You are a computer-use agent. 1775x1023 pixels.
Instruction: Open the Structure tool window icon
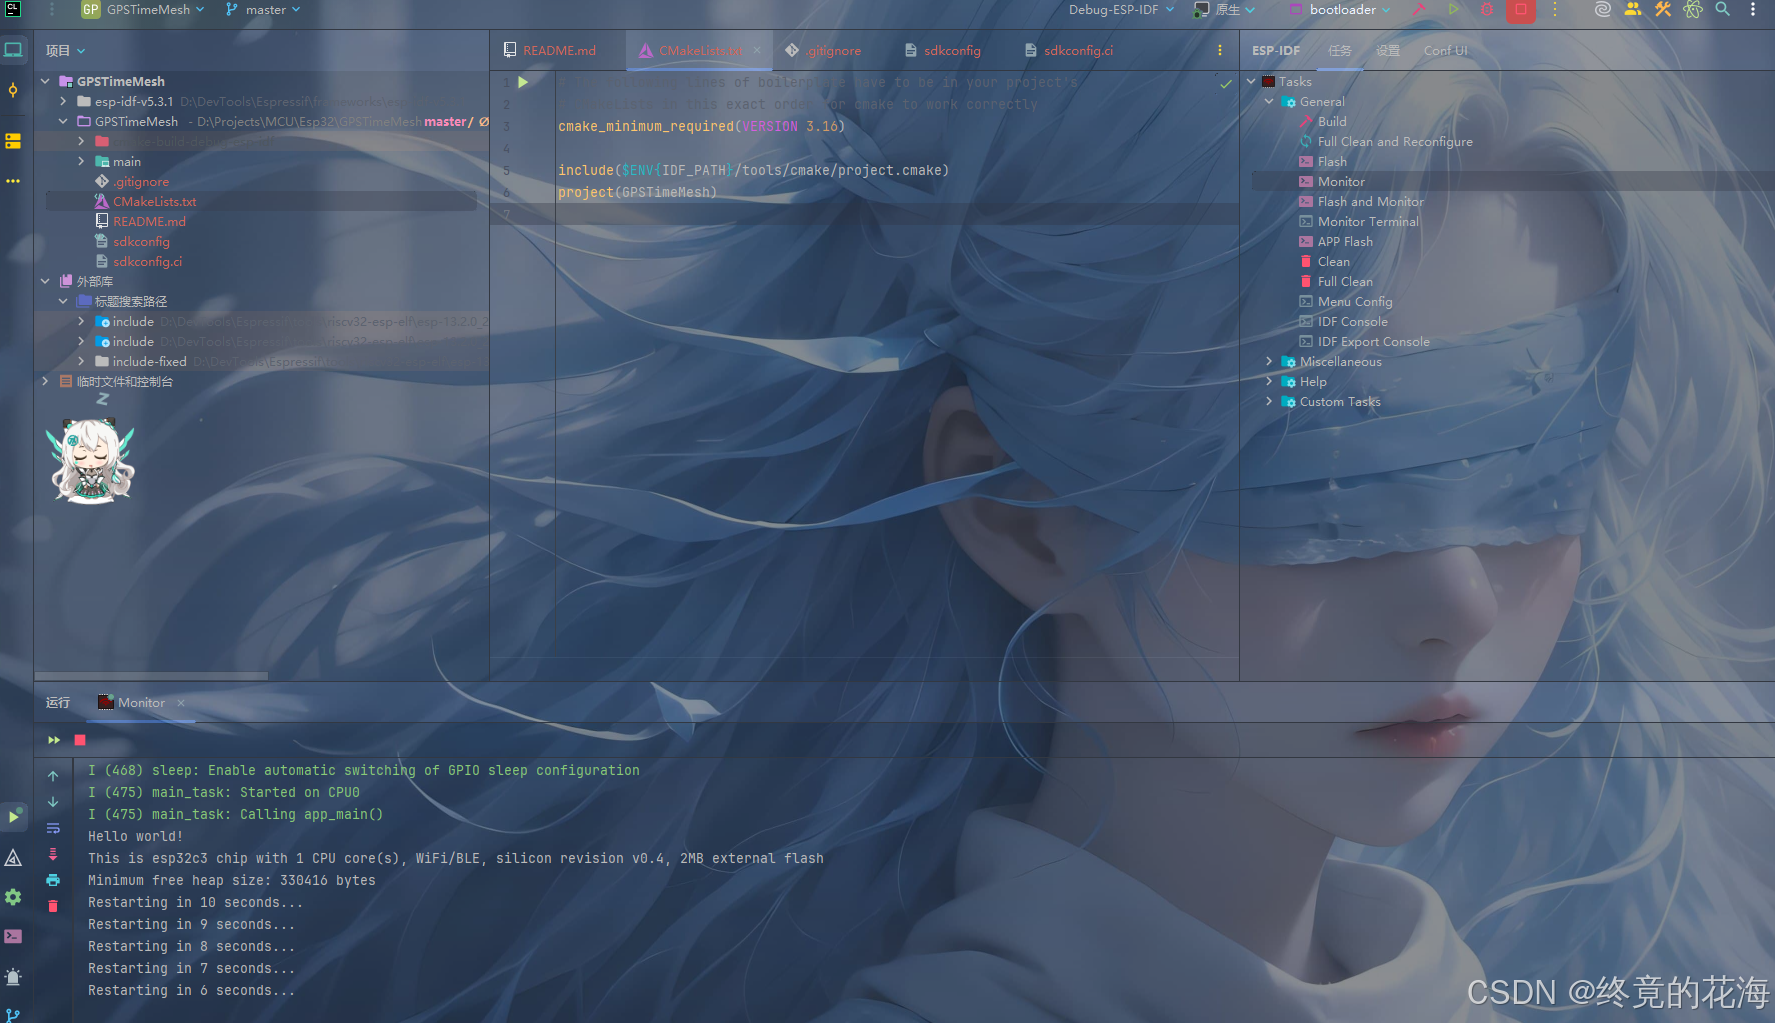(13, 141)
